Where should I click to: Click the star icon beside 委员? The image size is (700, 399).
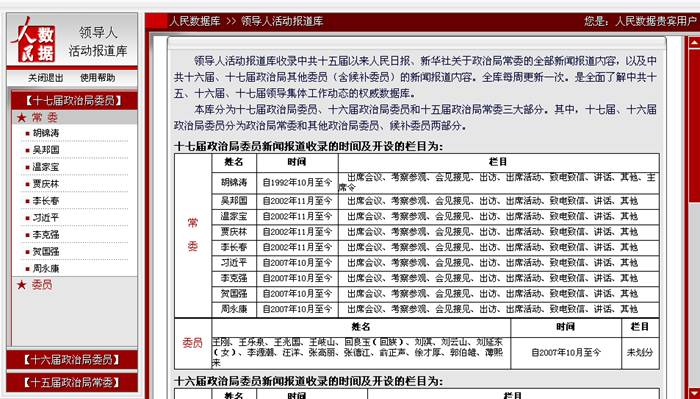pyautogui.click(x=21, y=285)
